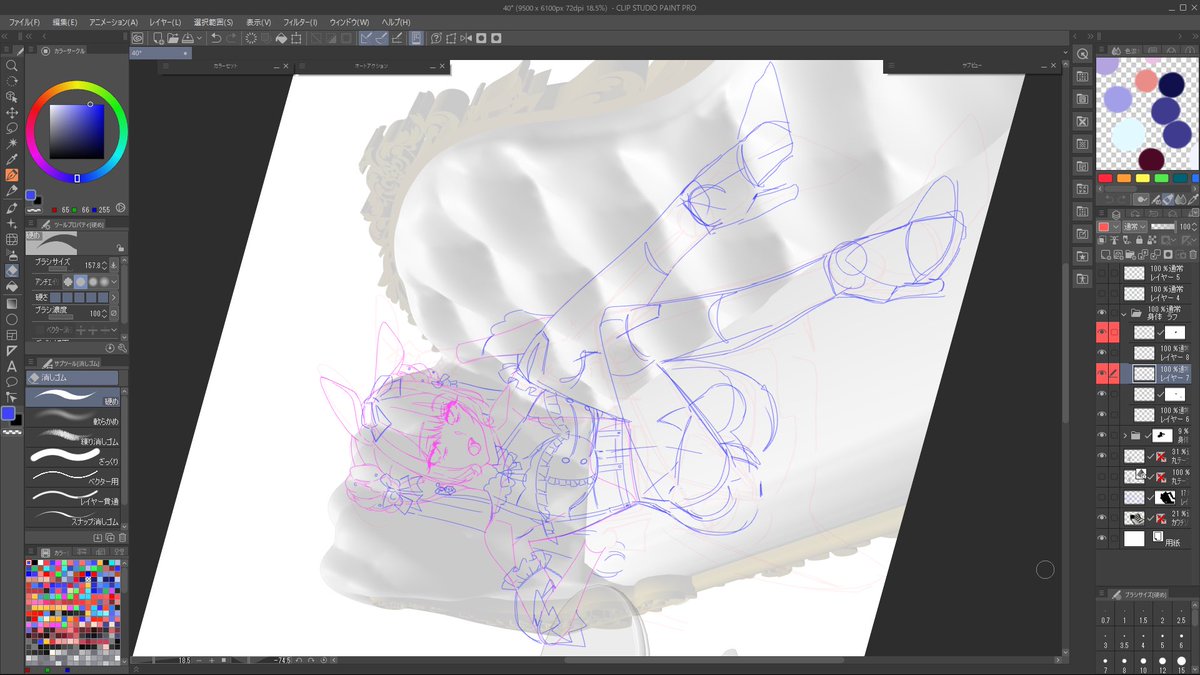
Task: Click the Help question mark icon
Action: pyautogui.click(x=437, y=38)
